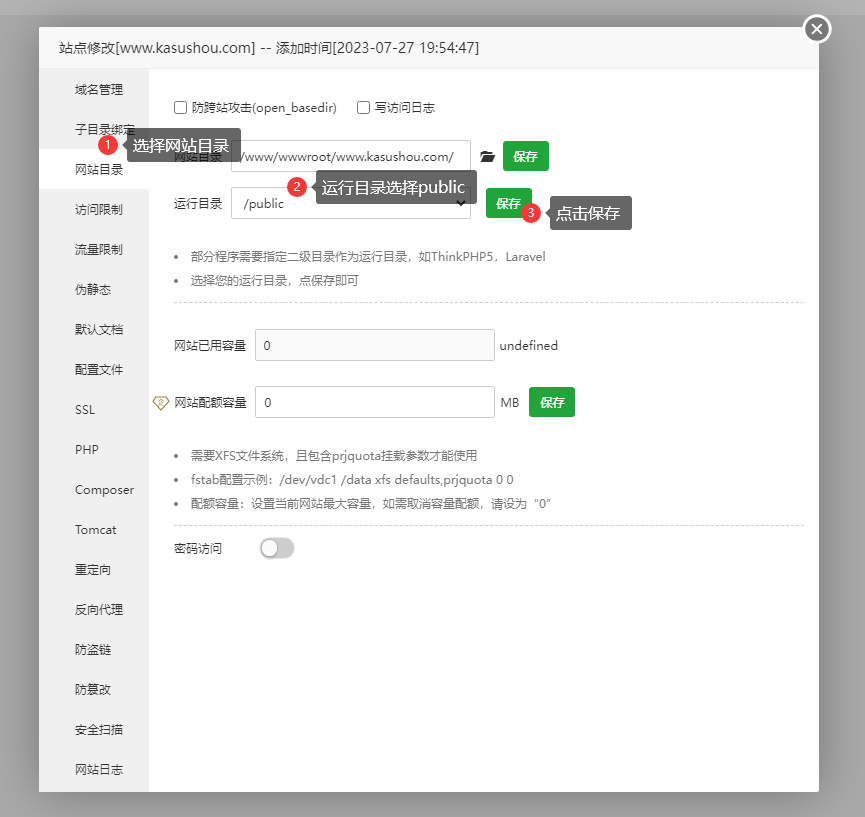This screenshot has height=817, width=865.
Task: Close the site settings dialog
Action: 816,29
